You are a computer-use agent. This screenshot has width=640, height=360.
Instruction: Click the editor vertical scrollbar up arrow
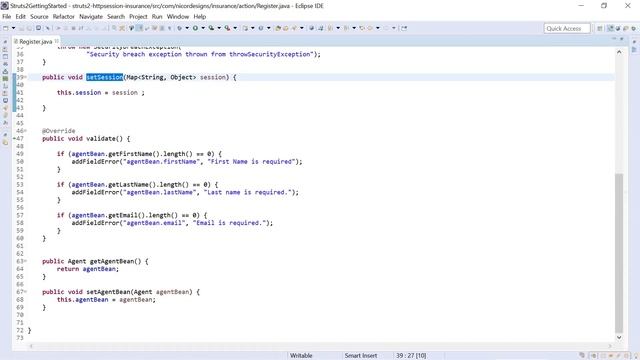[619, 52]
